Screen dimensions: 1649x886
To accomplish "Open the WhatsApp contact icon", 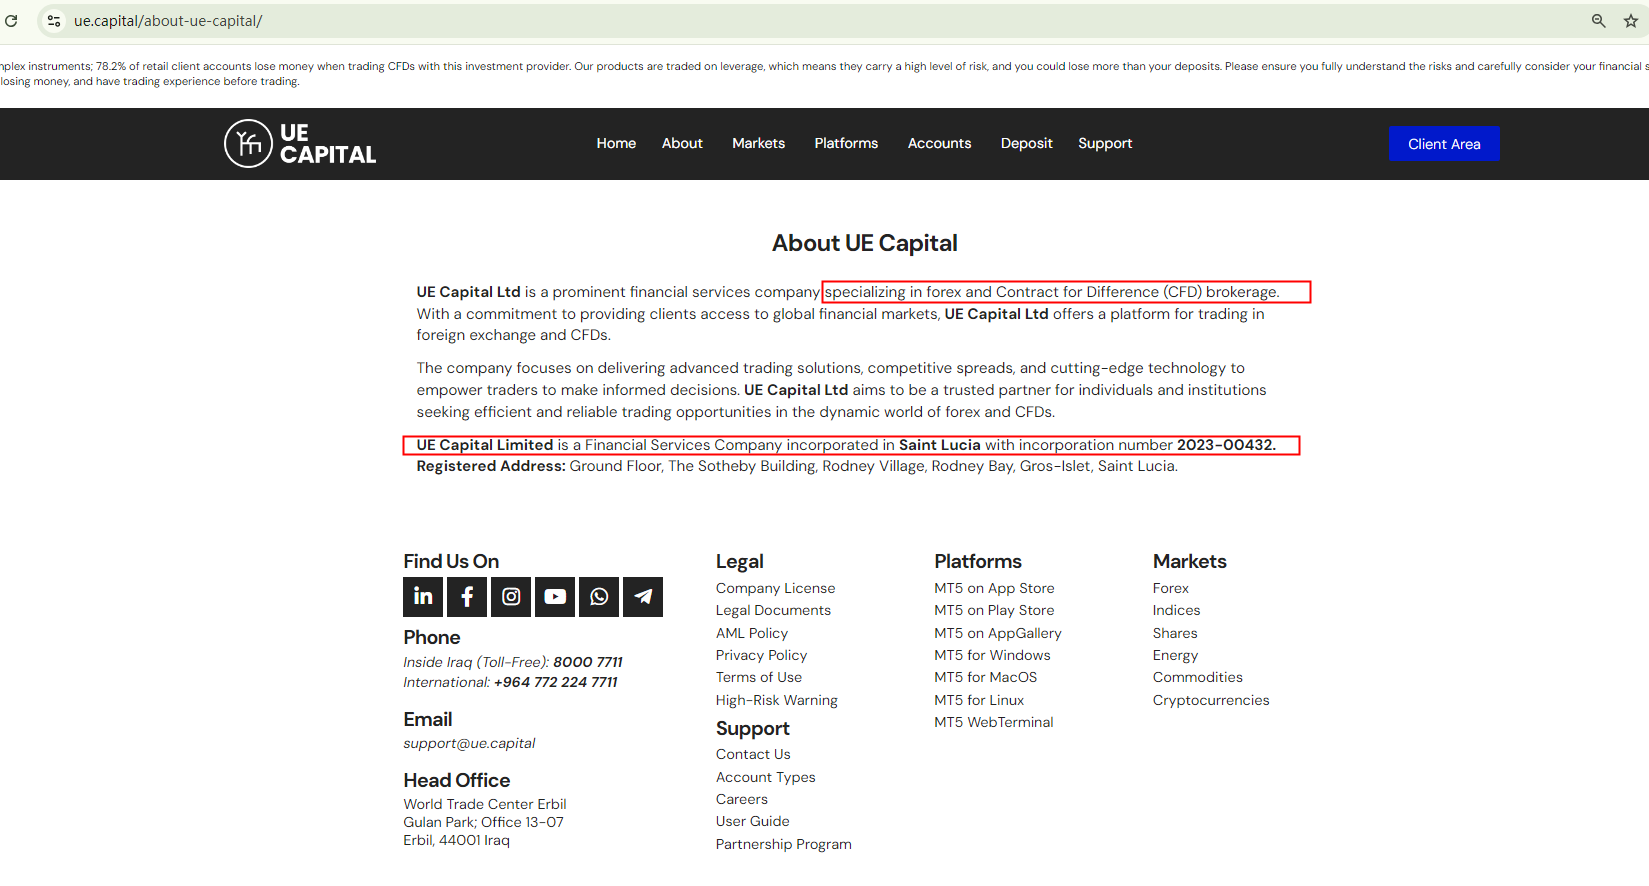I will point(599,597).
